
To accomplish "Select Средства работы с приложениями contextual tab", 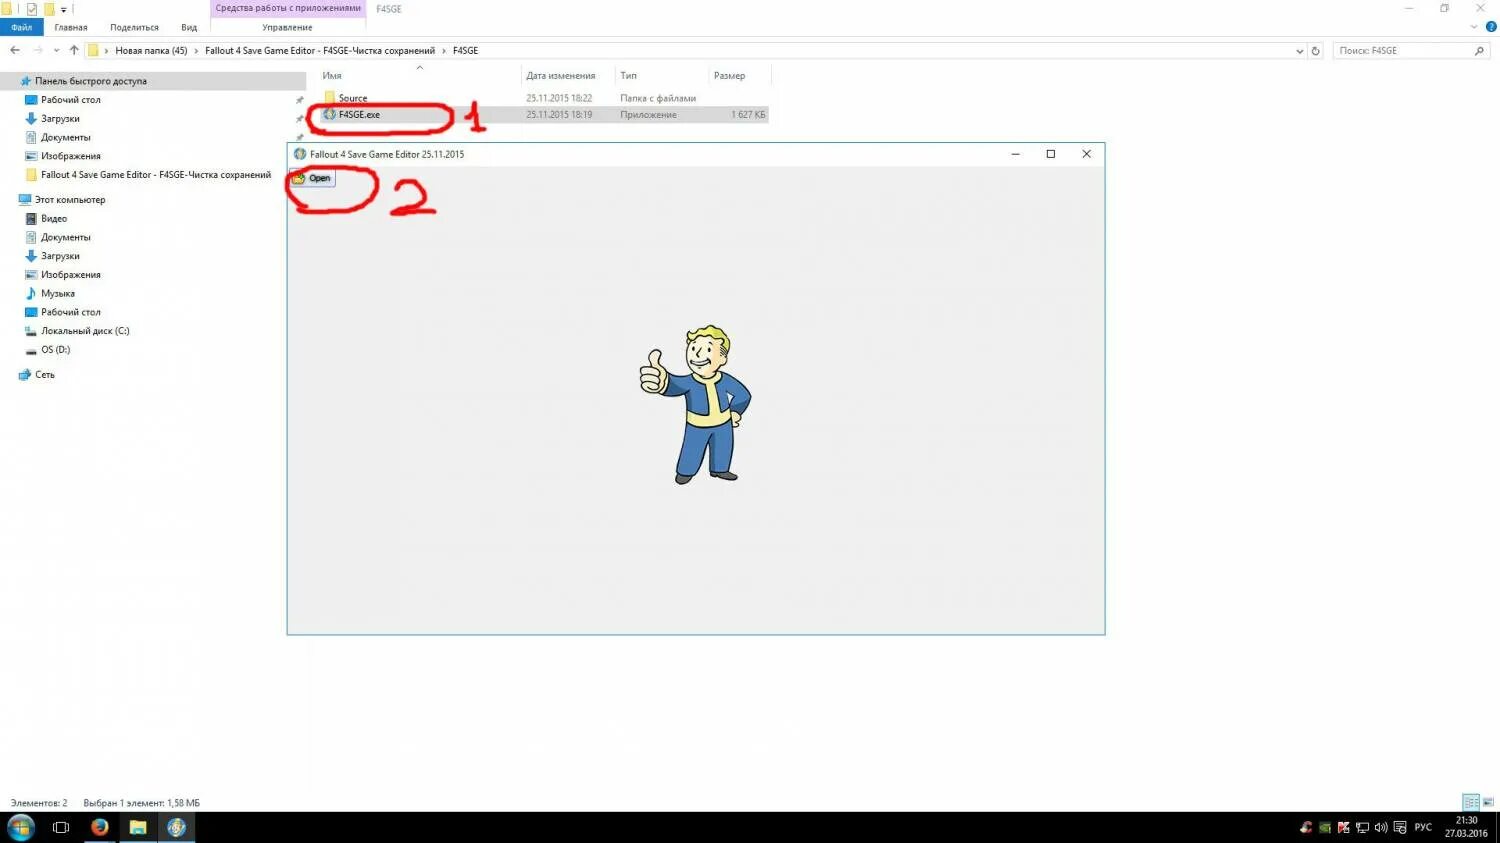I will coord(288,8).
